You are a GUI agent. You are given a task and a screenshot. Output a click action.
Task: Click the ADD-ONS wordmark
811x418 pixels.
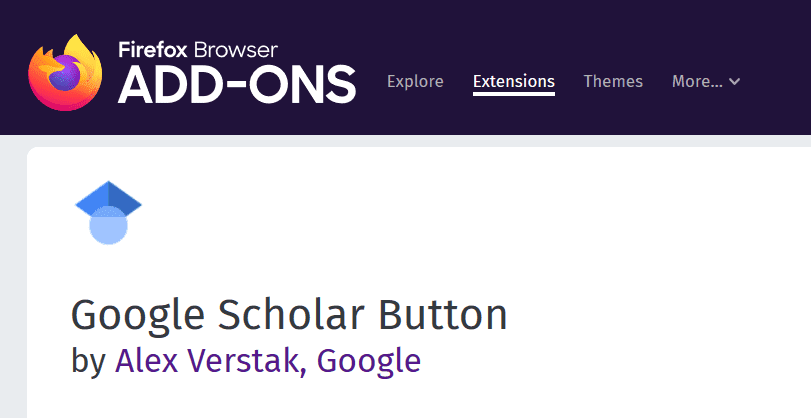tap(237, 85)
